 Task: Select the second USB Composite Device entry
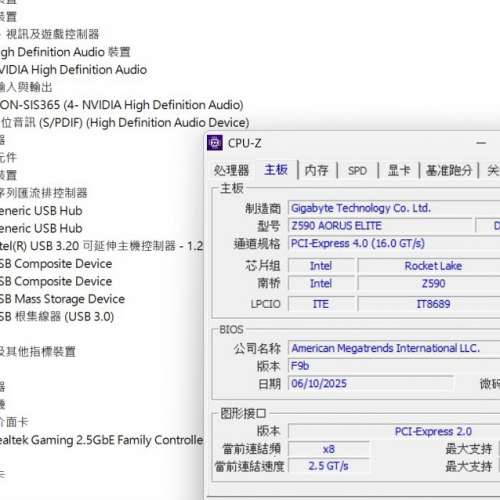(x=56, y=281)
